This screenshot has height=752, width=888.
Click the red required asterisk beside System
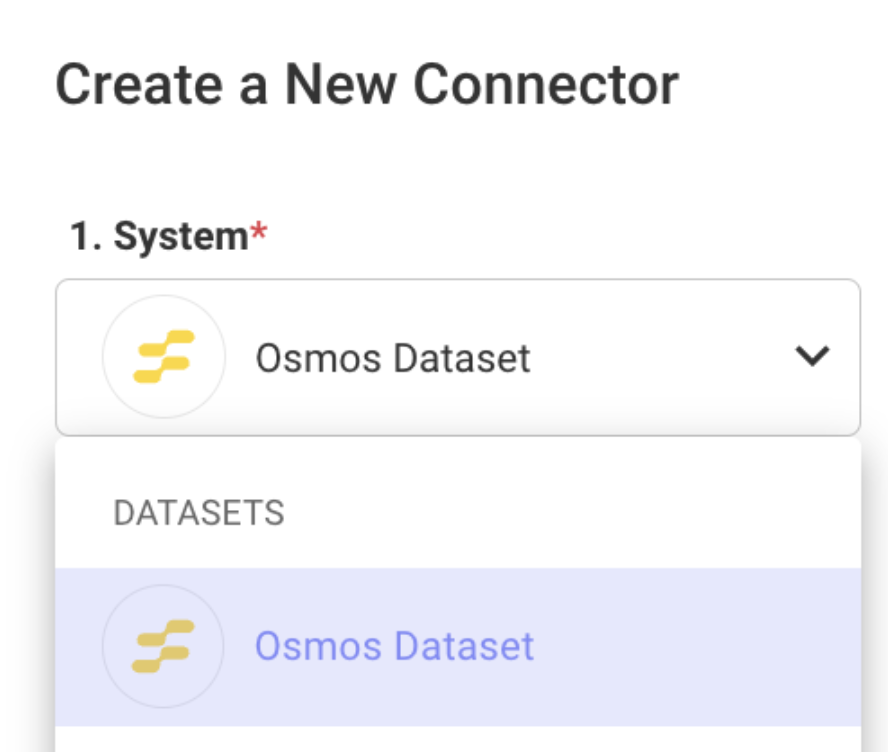259,235
